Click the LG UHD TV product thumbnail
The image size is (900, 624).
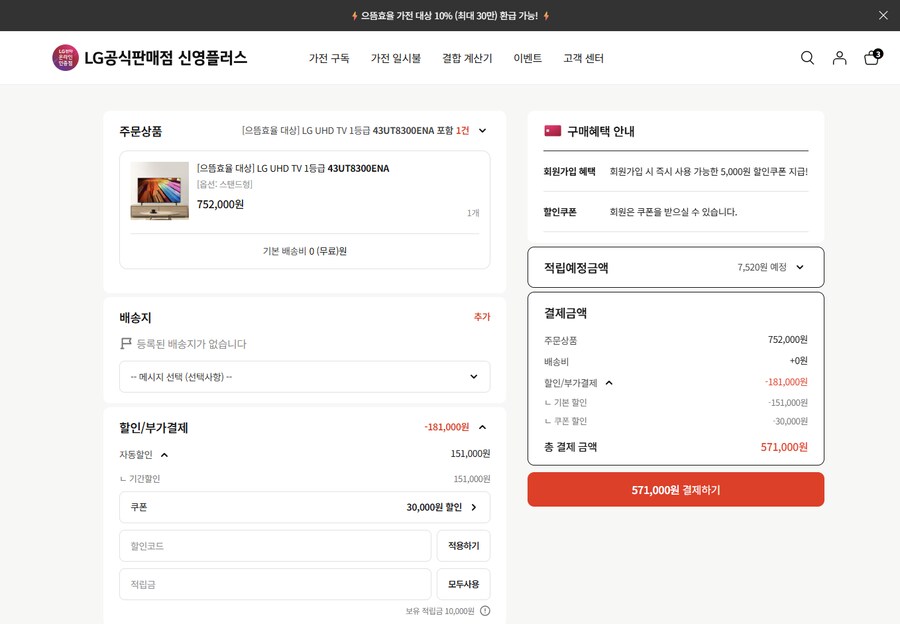pyautogui.click(x=159, y=190)
